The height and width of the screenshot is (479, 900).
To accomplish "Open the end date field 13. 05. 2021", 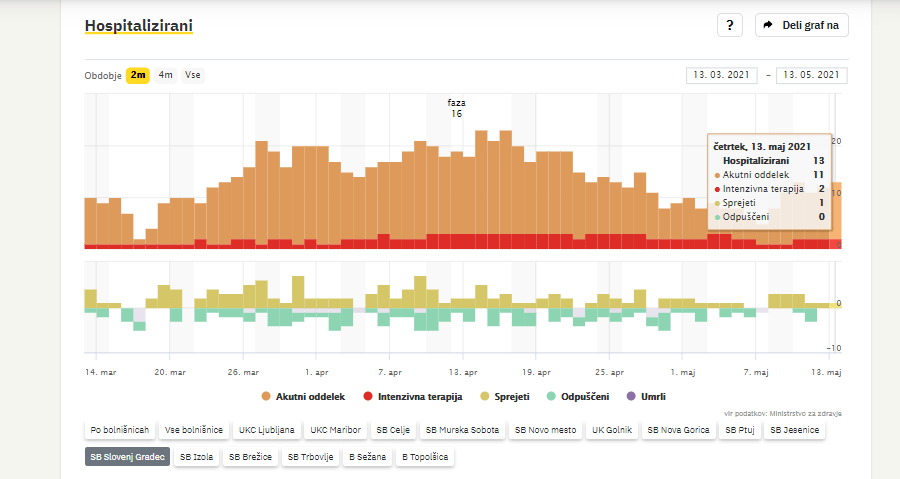I will pos(812,76).
